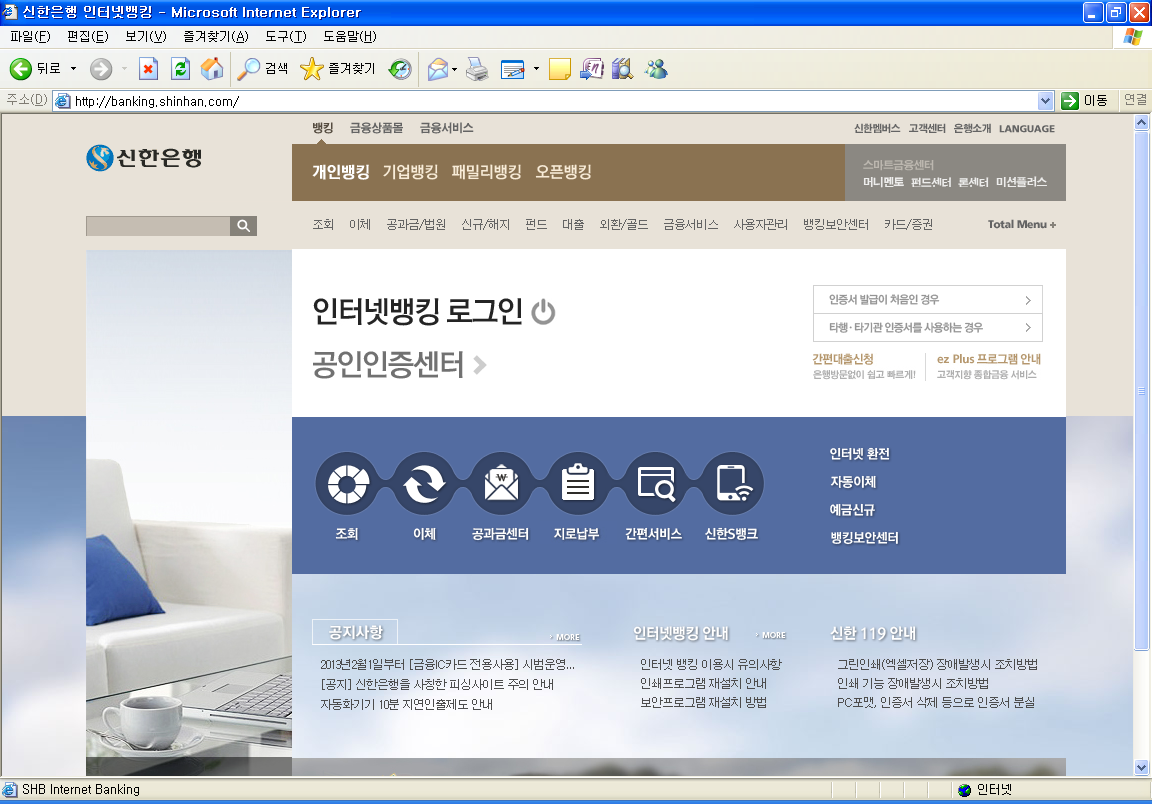Viewport: 1152px width, 804px height.
Task: Select the 패밀리뱅킹 tab
Action: point(486,172)
